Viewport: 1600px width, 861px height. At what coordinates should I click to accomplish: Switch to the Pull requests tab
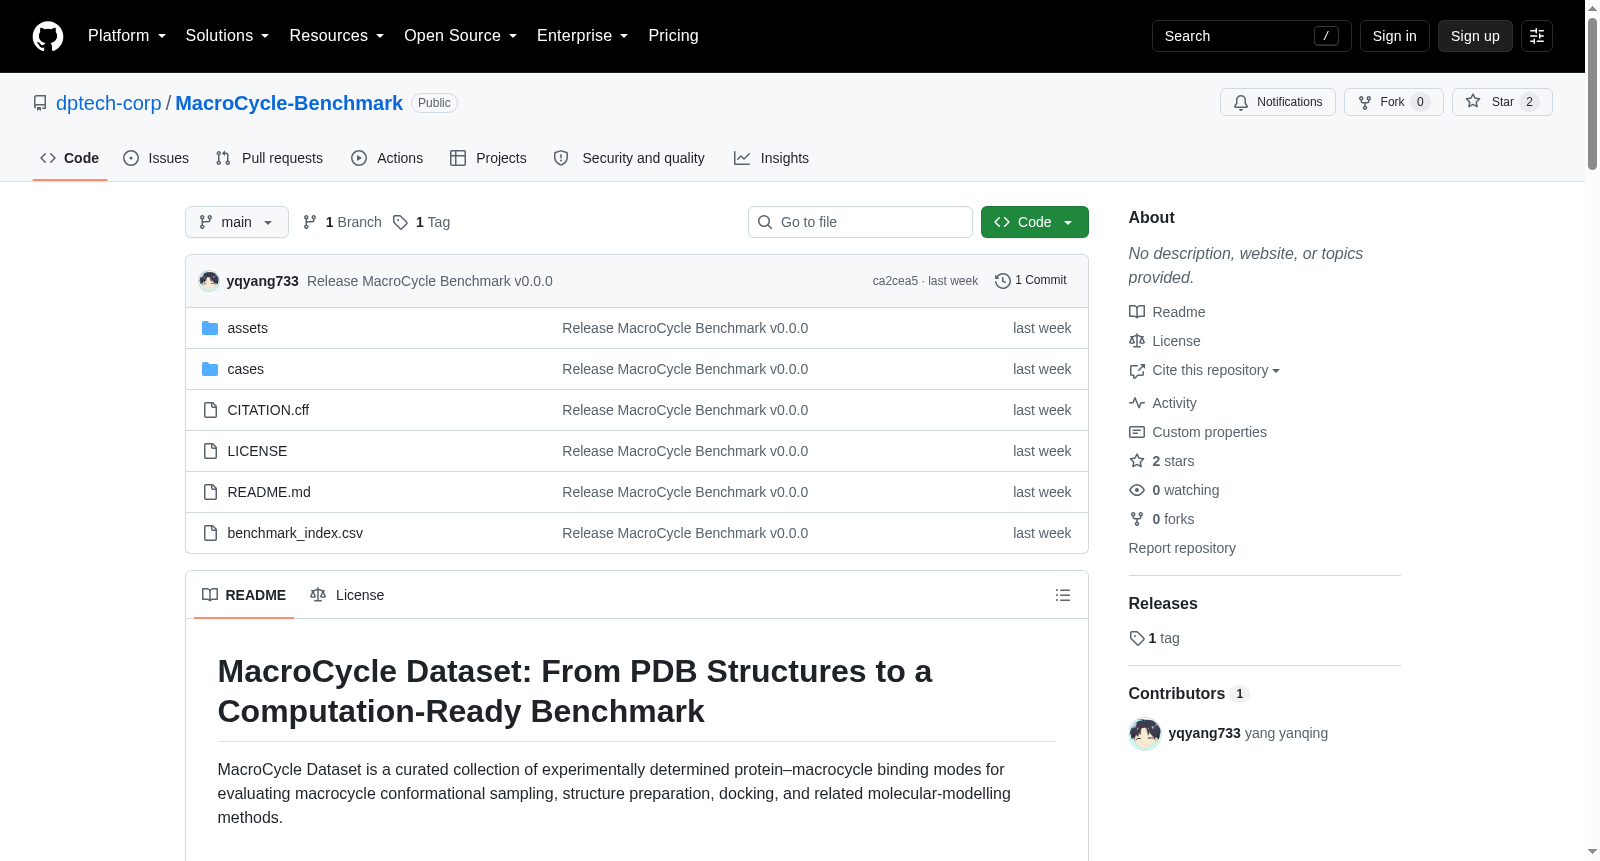(x=269, y=158)
